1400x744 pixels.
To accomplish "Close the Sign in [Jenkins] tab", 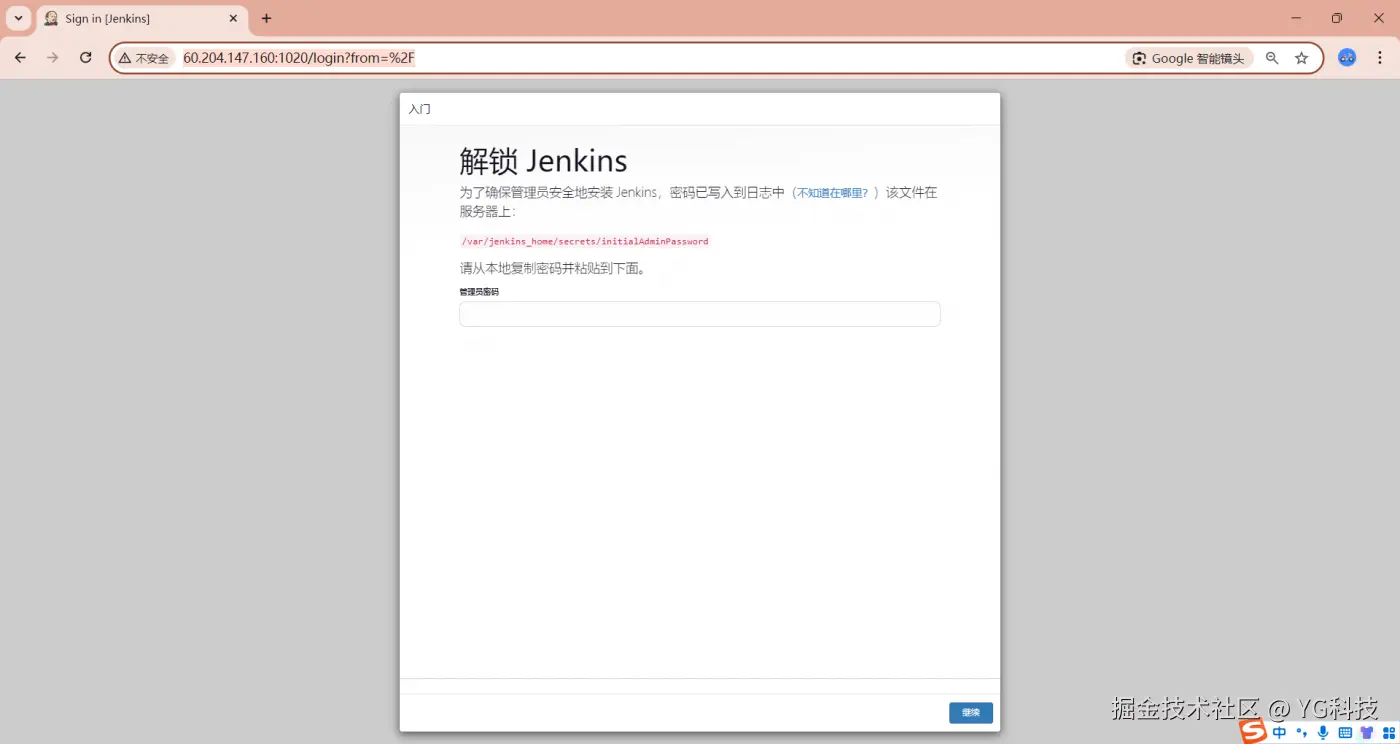I will point(232,18).
